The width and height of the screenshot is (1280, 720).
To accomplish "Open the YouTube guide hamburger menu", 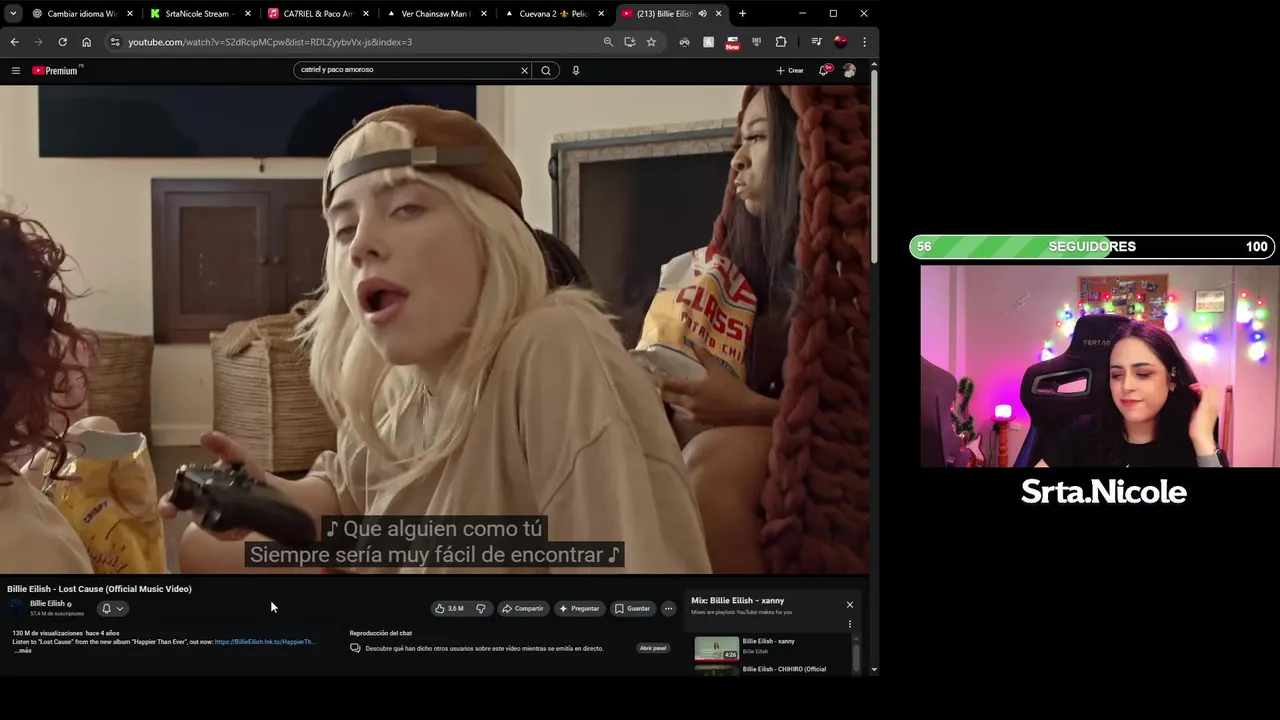I will pyautogui.click(x=15, y=70).
